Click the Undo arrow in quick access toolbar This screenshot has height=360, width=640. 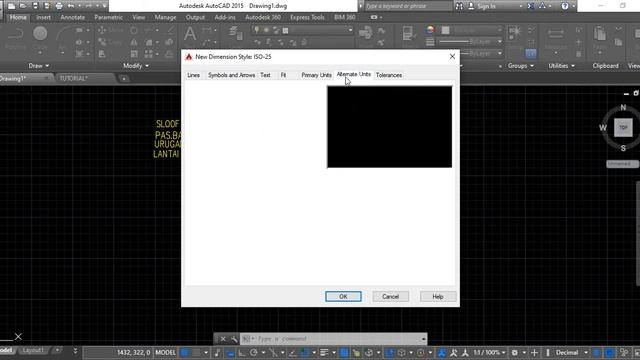(x=71, y=6)
